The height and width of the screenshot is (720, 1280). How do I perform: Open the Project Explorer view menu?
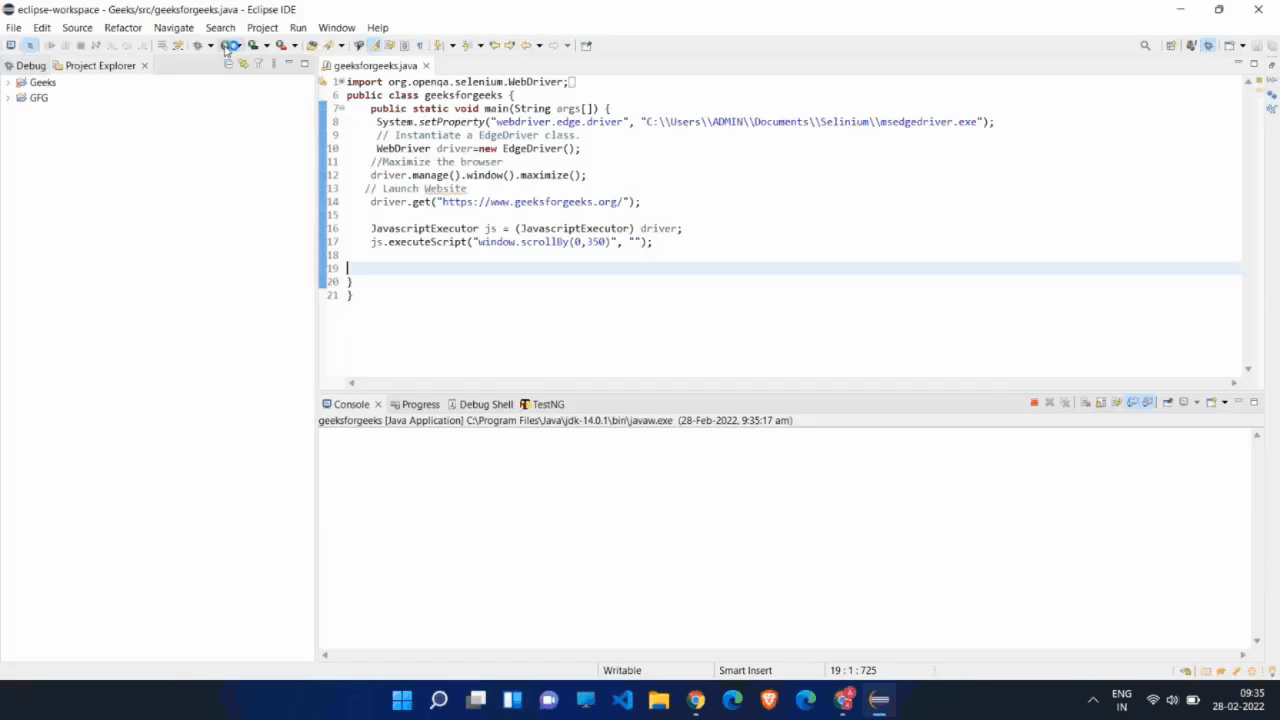[x=273, y=63]
